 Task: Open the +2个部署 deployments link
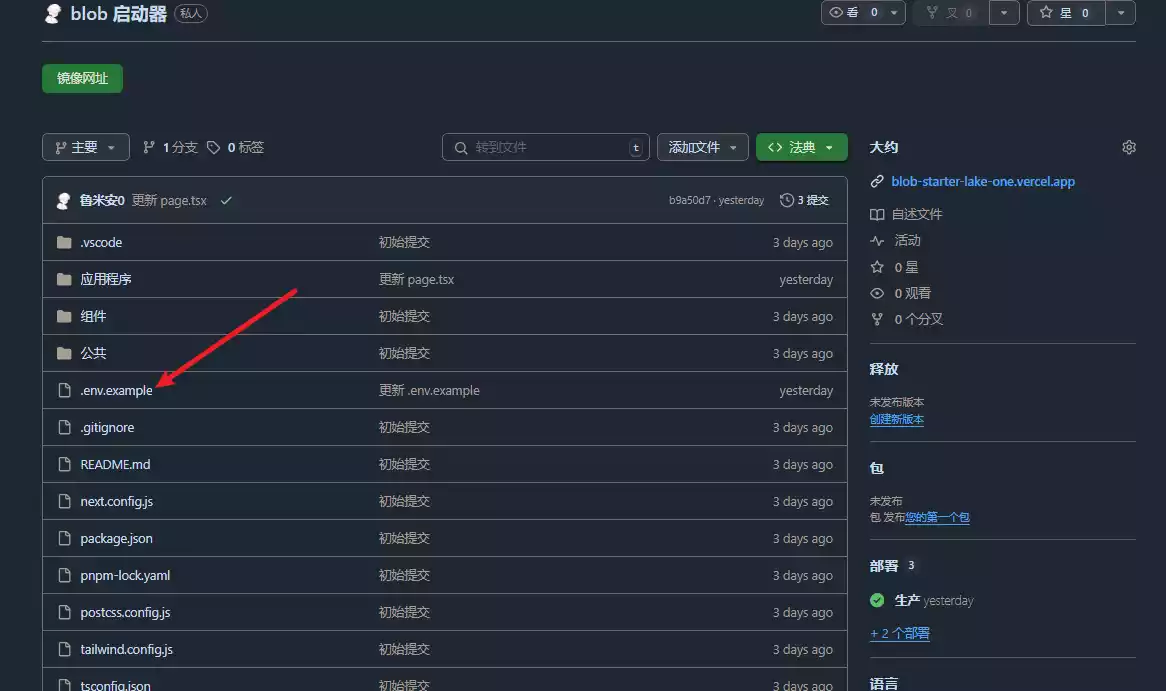898,633
